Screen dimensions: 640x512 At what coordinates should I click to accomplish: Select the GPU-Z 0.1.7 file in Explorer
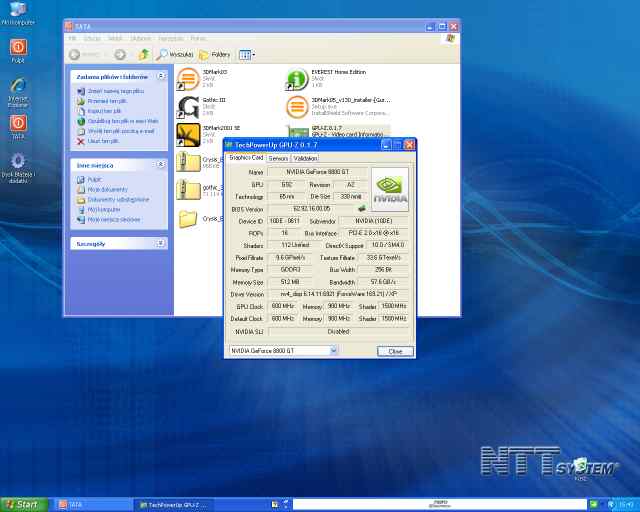(x=338, y=131)
